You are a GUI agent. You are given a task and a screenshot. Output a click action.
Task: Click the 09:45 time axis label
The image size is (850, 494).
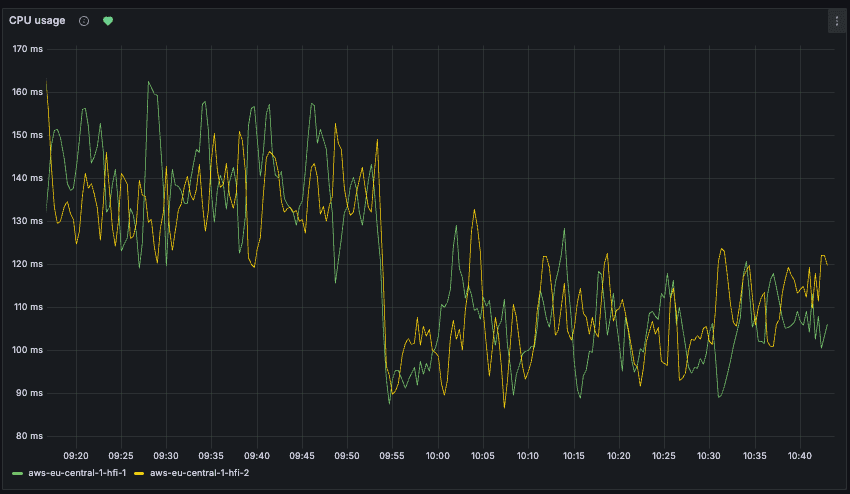[302, 456]
